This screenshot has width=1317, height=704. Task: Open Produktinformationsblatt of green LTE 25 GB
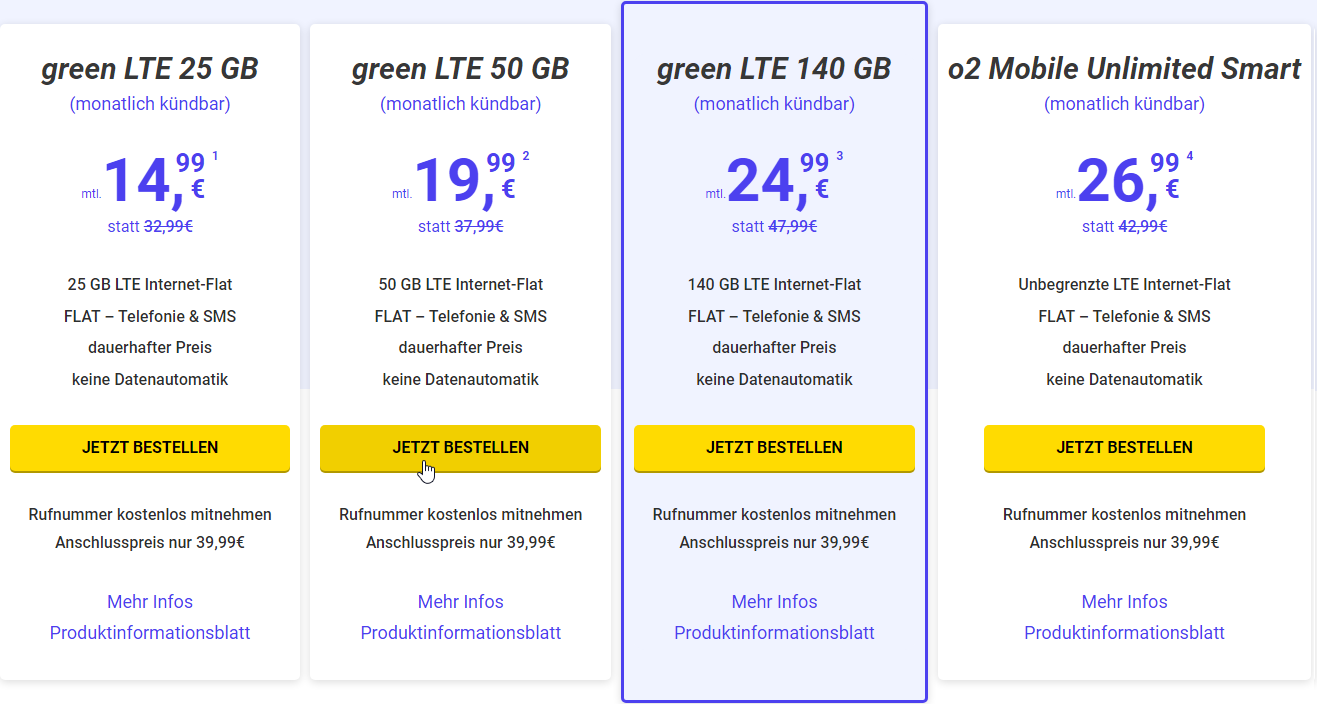tap(149, 632)
